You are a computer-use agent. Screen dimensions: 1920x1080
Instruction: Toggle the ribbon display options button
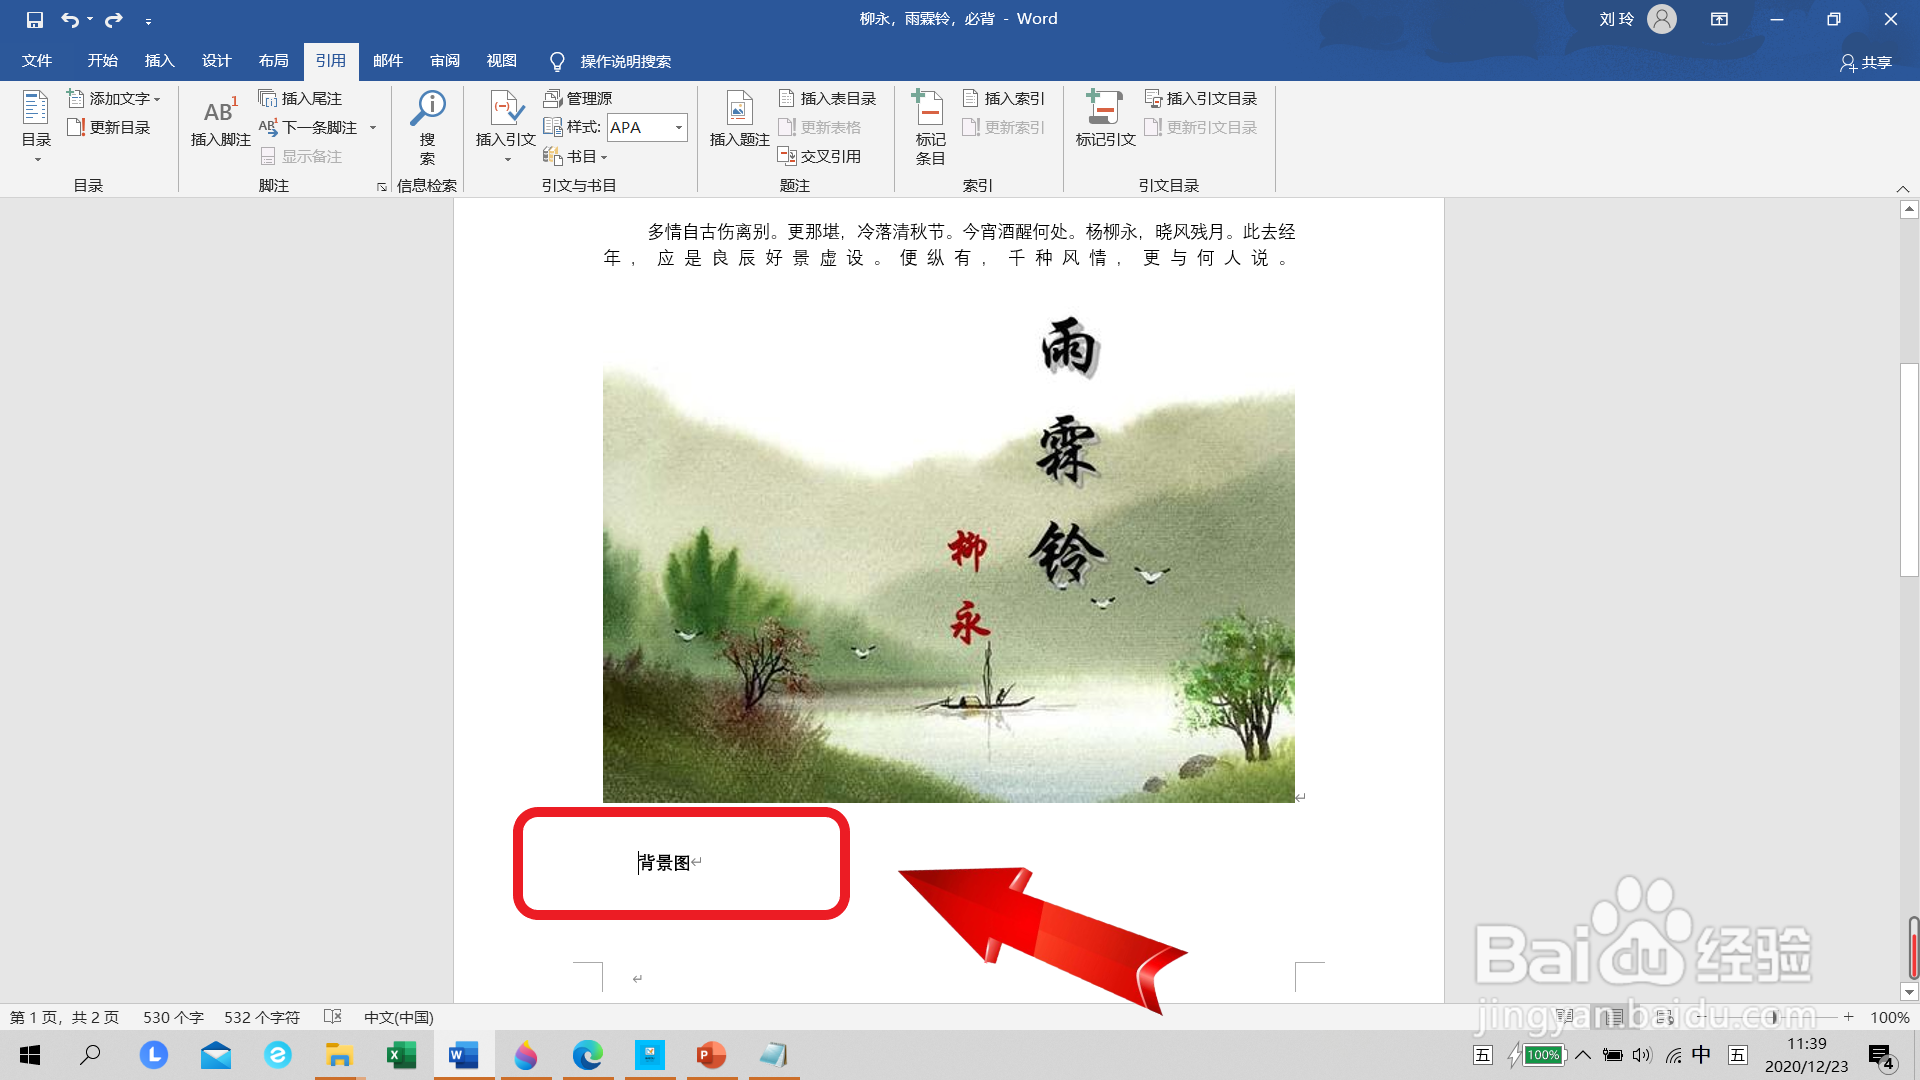click(x=1719, y=19)
